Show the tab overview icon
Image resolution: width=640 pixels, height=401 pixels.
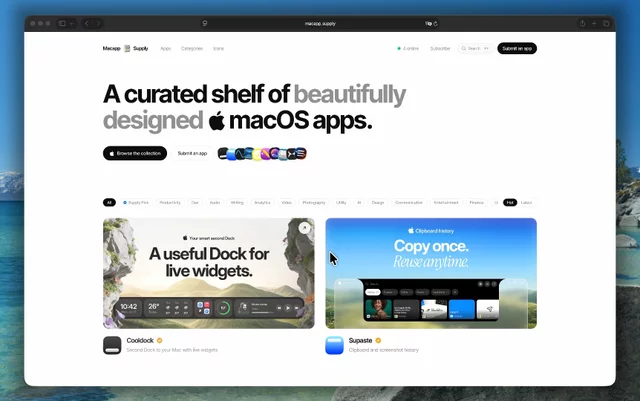click(x=606, y=24)
